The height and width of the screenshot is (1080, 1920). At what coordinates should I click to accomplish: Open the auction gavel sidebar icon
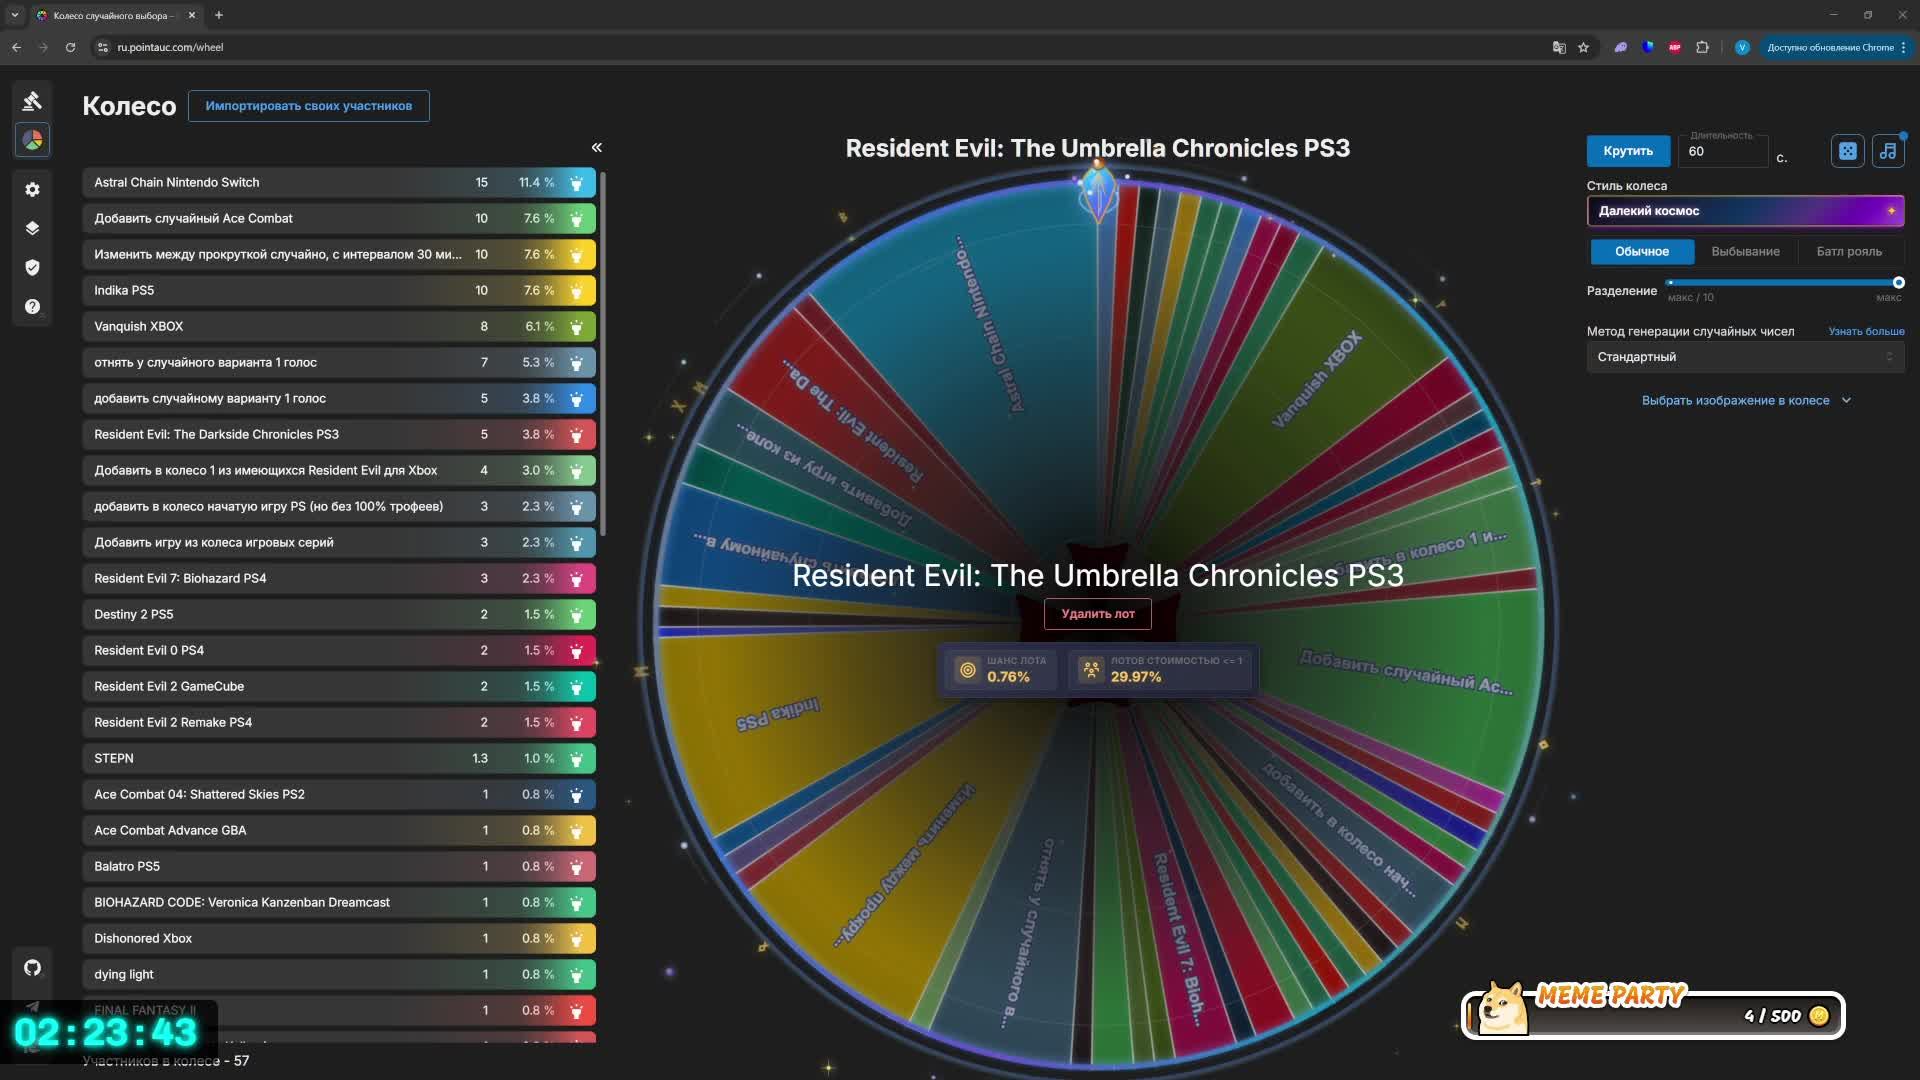[32, 101]
